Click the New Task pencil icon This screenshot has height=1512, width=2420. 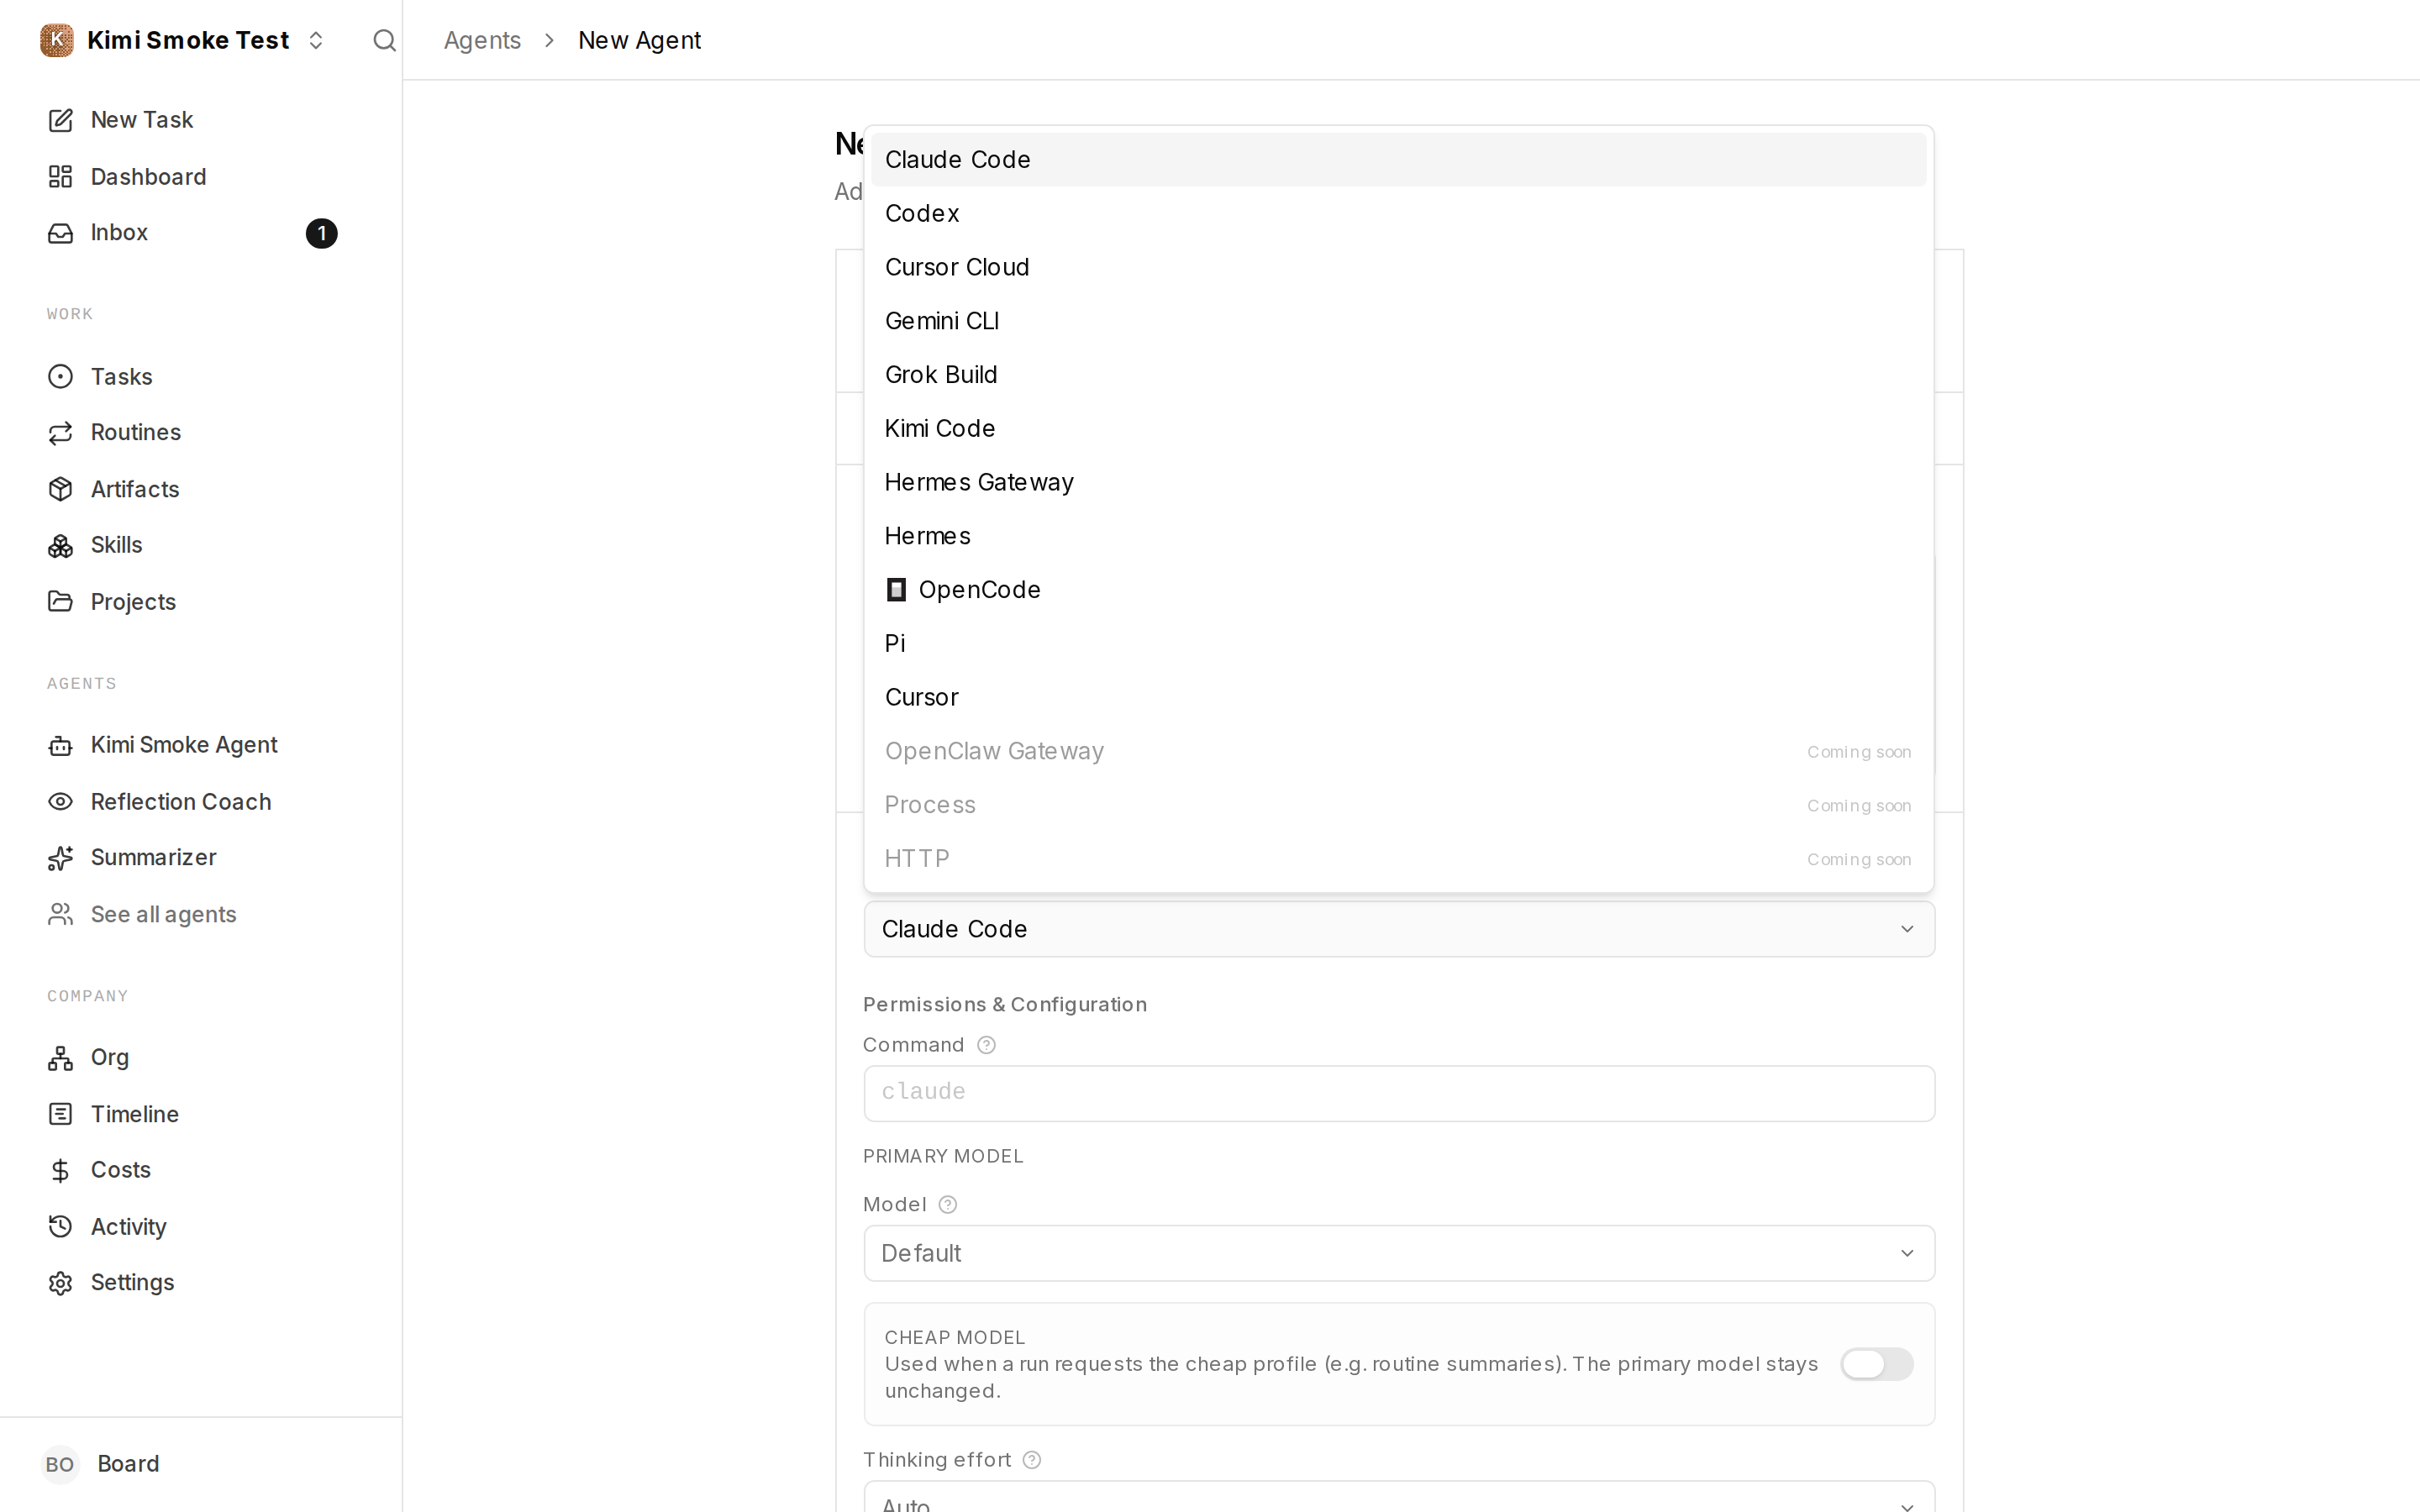coord(60,120)
